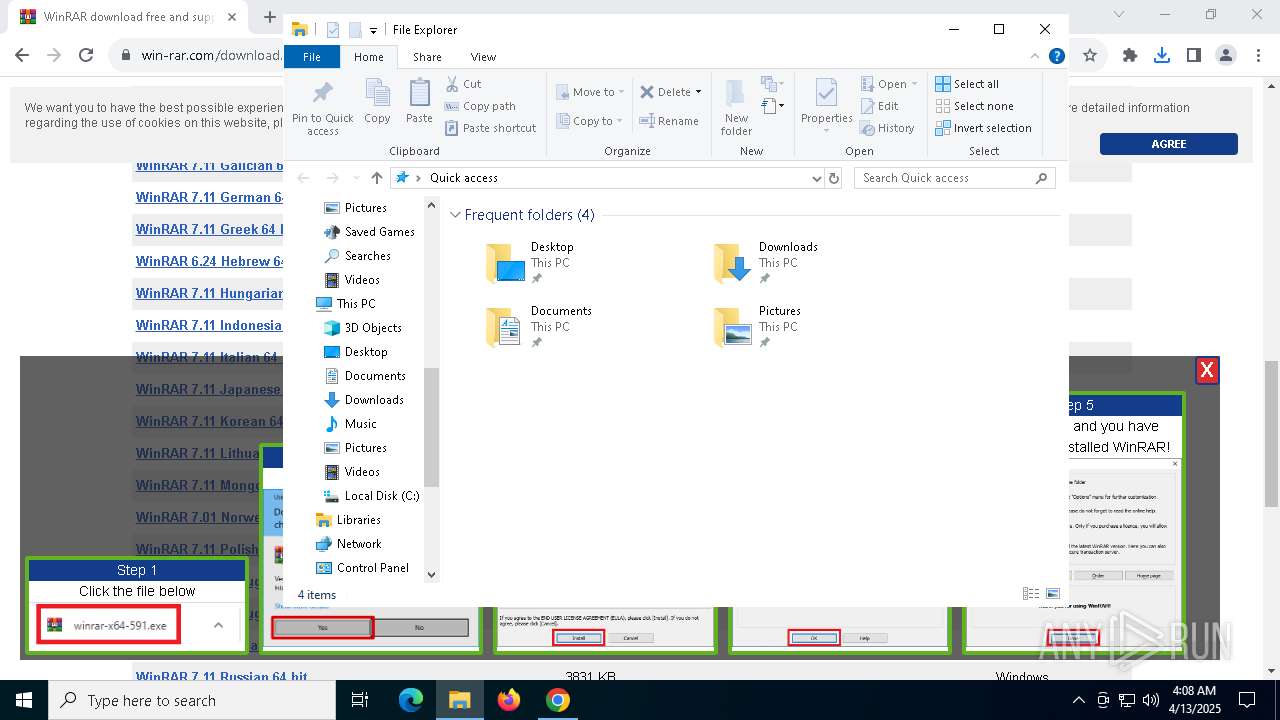Click the Refresh button in address bar

pos(834,178)
